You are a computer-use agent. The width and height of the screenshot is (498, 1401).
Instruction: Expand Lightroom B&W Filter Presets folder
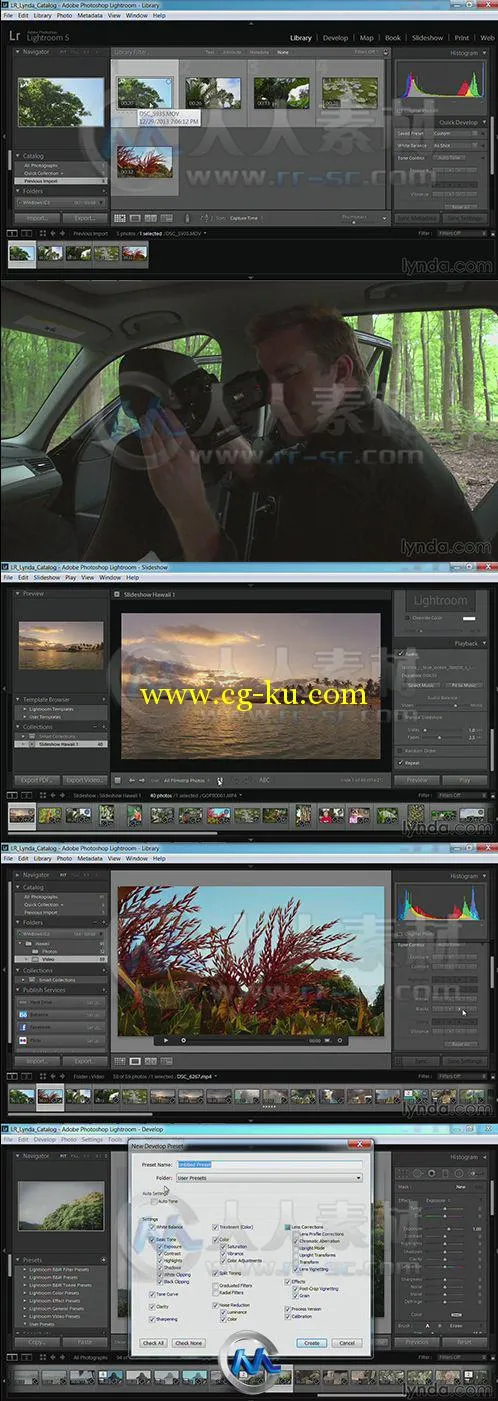tap(26, 1269)
